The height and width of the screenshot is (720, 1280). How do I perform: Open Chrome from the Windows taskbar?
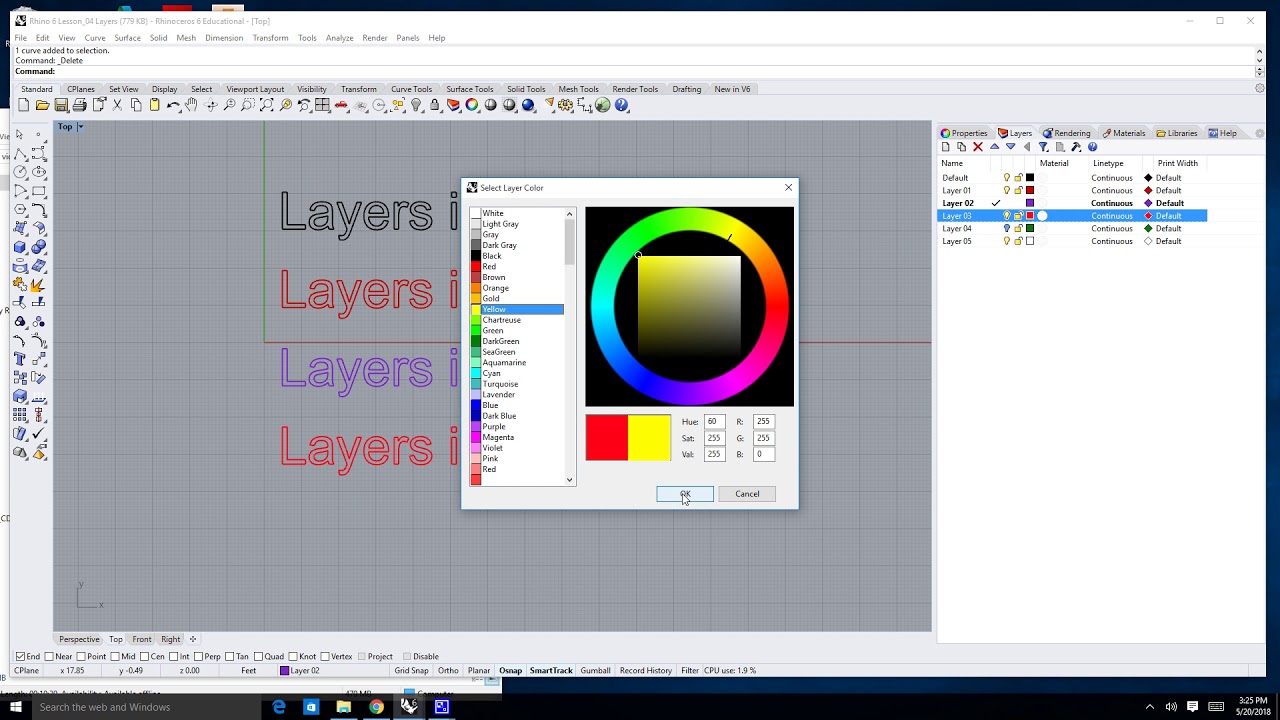point(376,707)
